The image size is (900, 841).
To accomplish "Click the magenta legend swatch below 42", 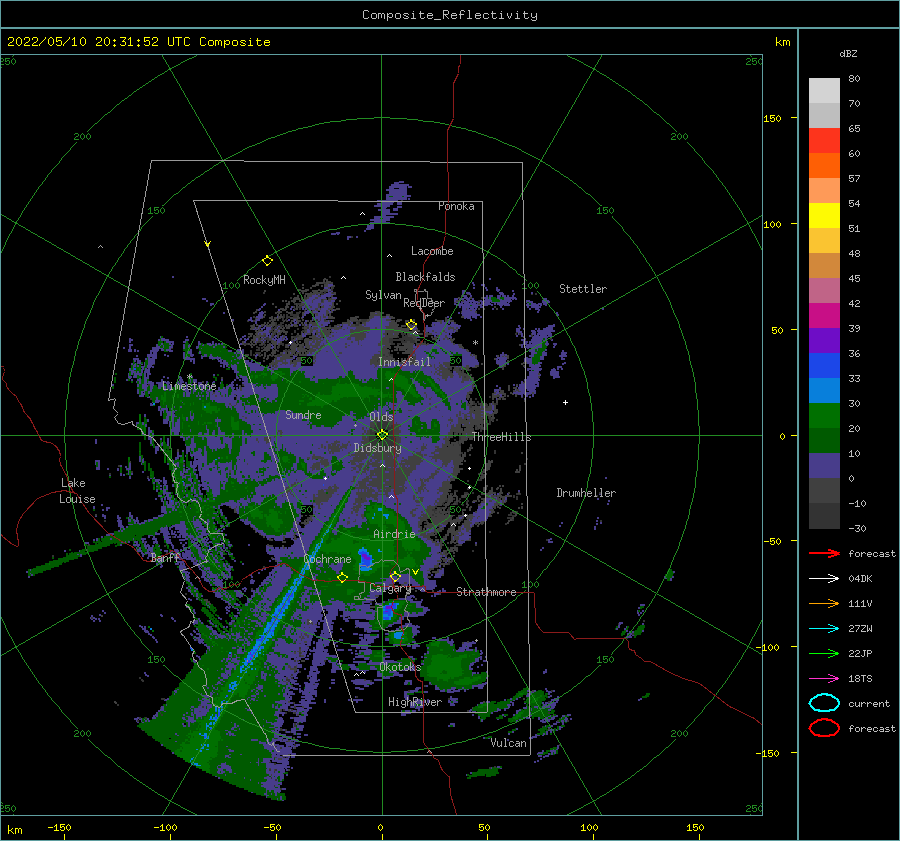I will (x=824, y=316).
